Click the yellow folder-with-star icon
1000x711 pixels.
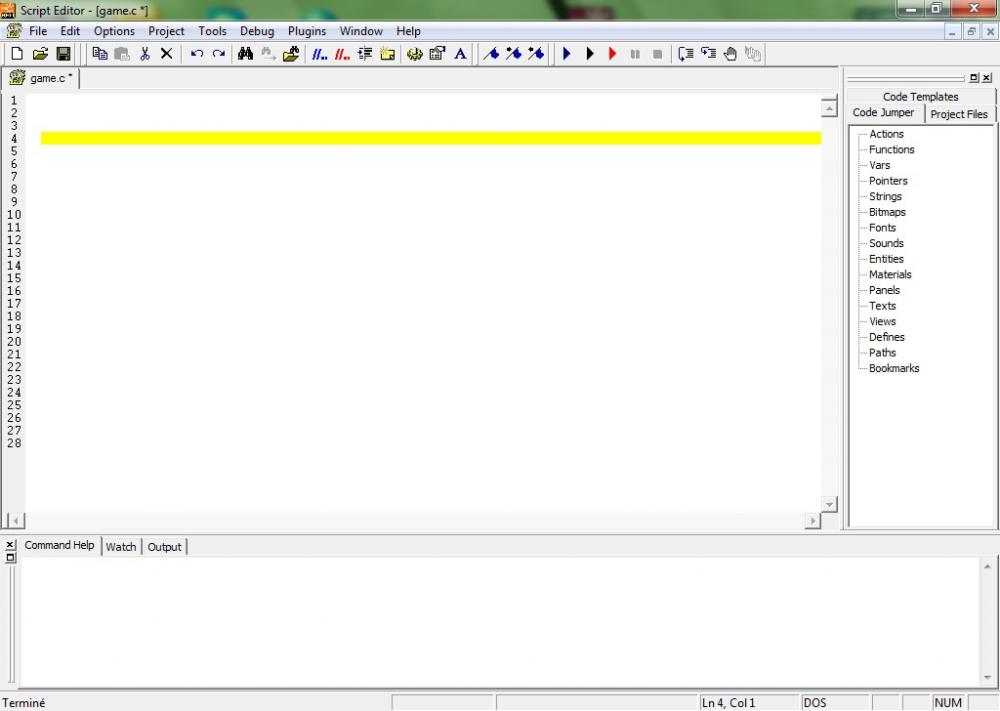[387, 54]
